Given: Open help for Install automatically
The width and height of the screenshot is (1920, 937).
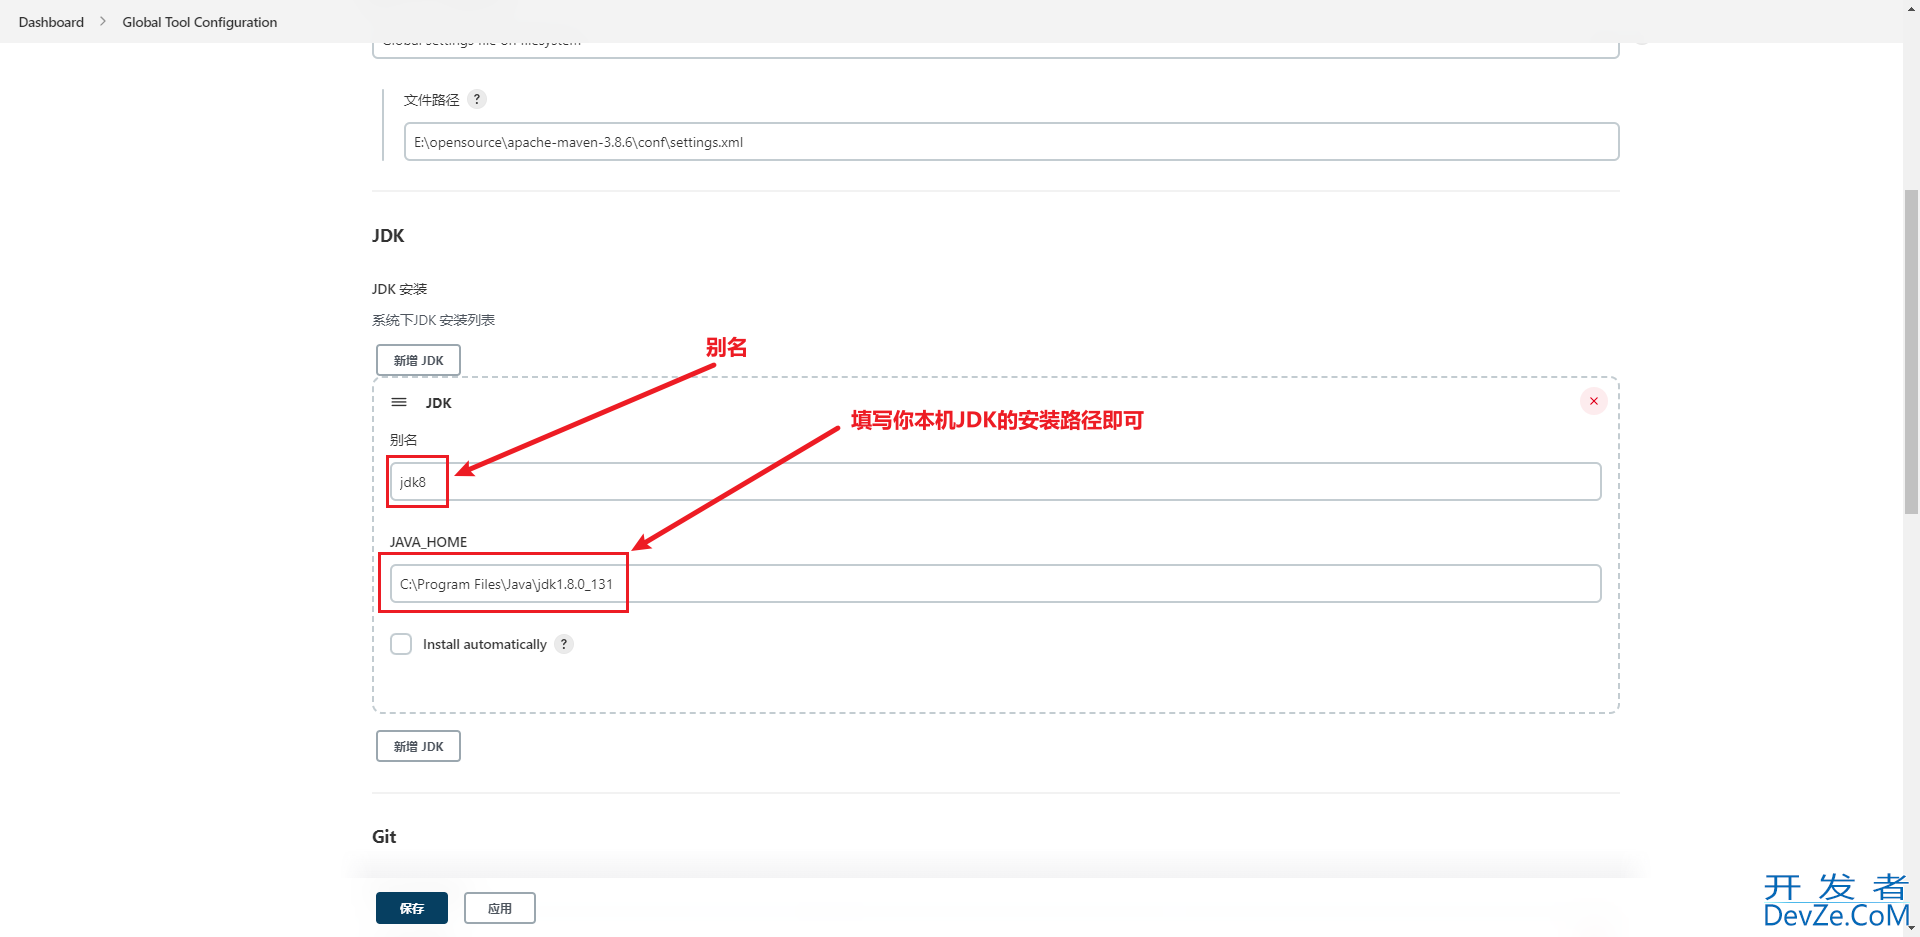Looking at the screenshot, I should tap(564, 644).
